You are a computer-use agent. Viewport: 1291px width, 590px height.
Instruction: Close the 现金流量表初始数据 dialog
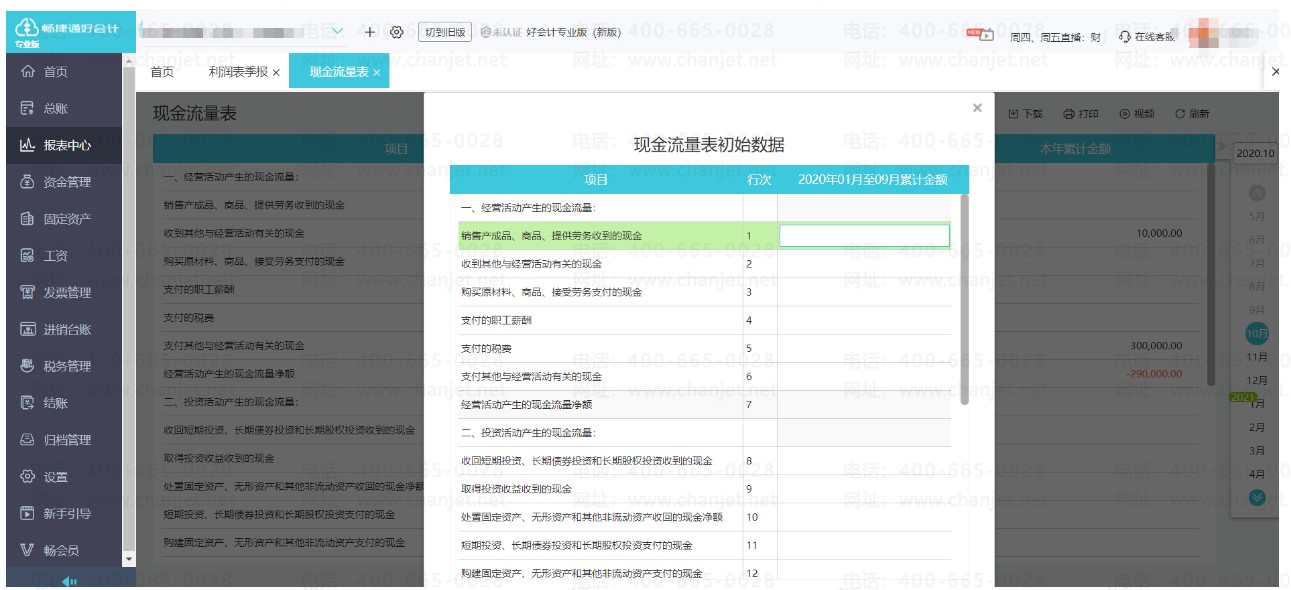[x=977, y=108]
